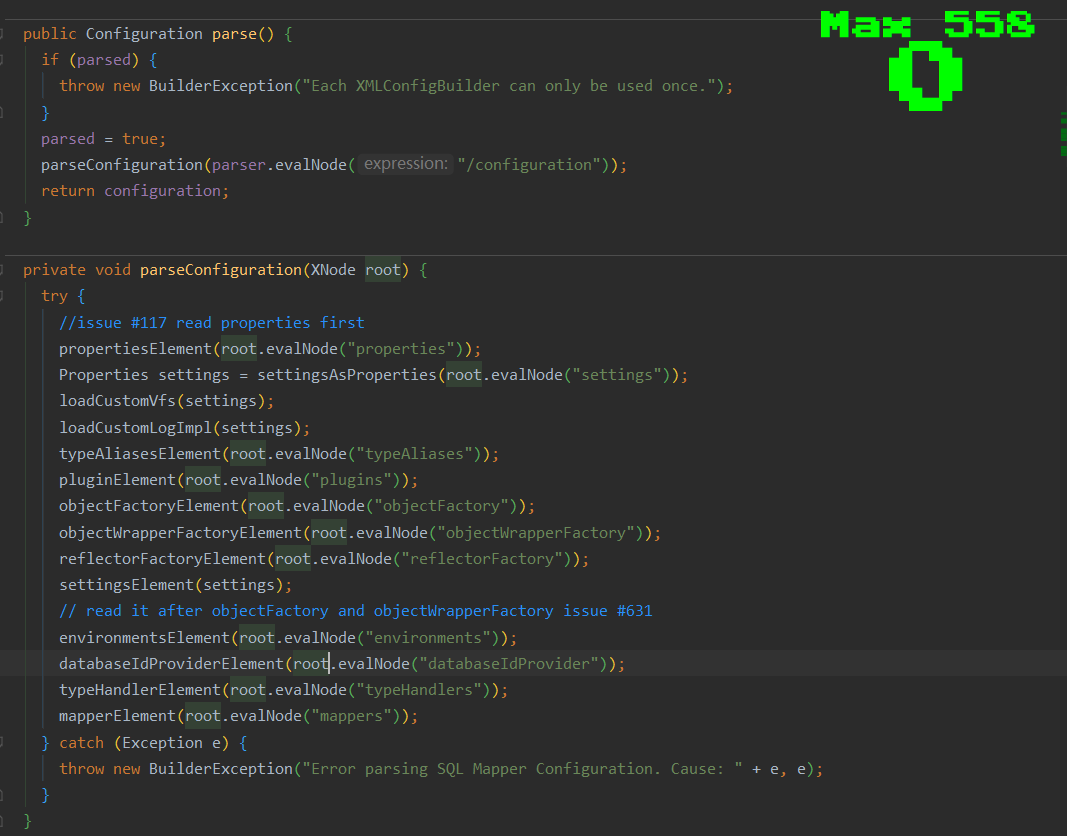The image size is (1067, 836).
Task: Click the 'root' parameter in the method signature
Action: 383,270
